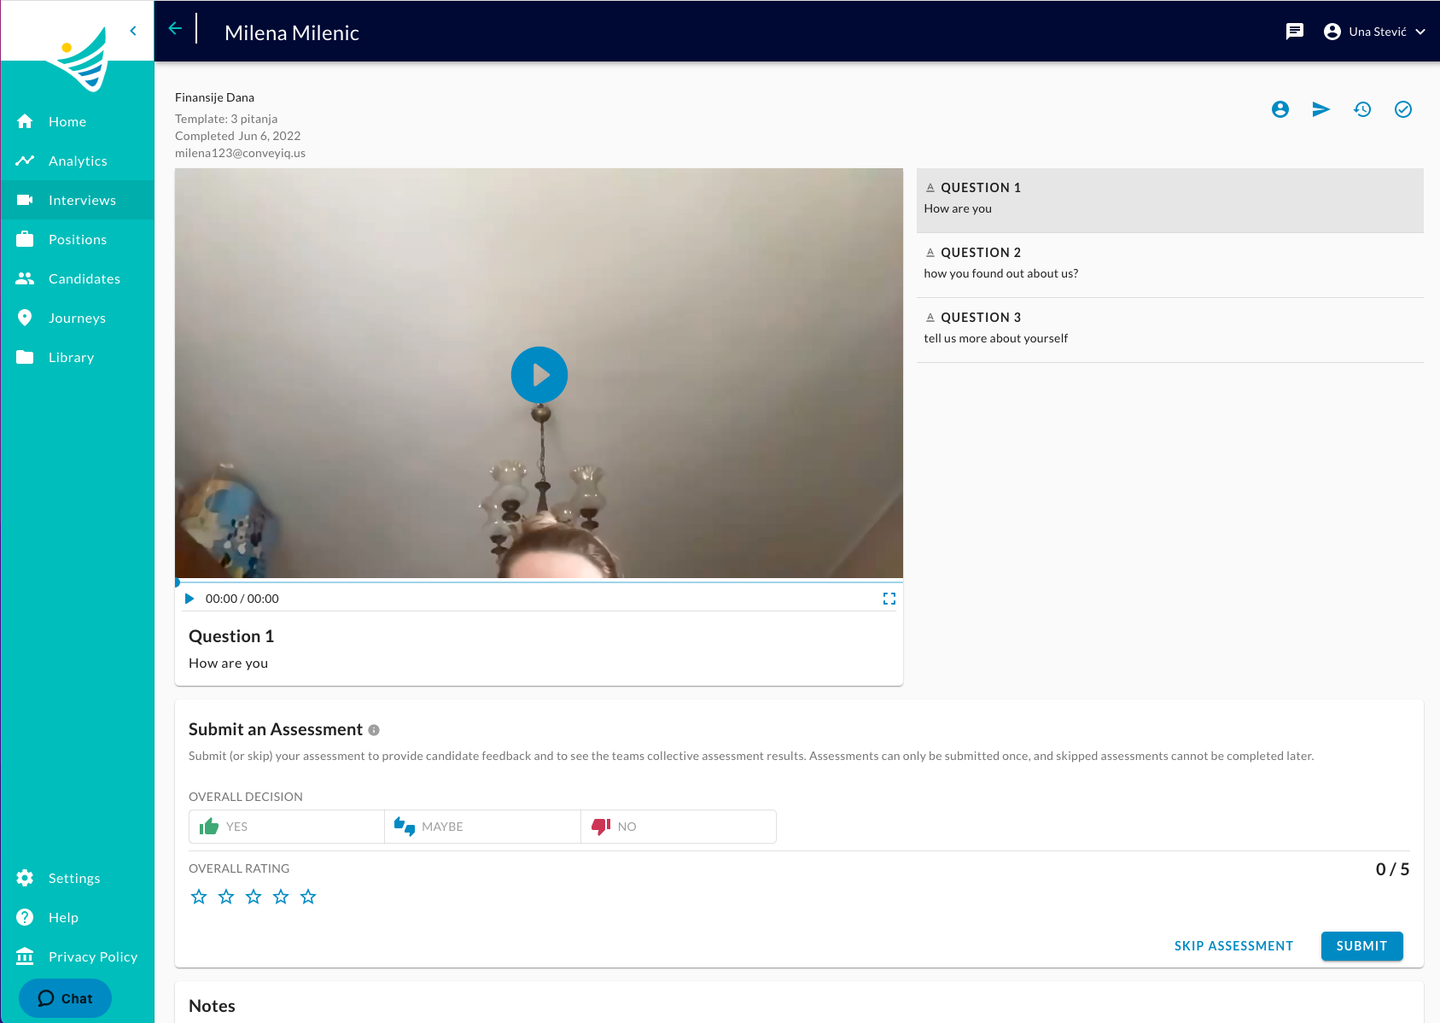The height and width of the screenshot is (1023, 1440).
Task: Open the Chat widget
Action: click(x=65, y=998)
